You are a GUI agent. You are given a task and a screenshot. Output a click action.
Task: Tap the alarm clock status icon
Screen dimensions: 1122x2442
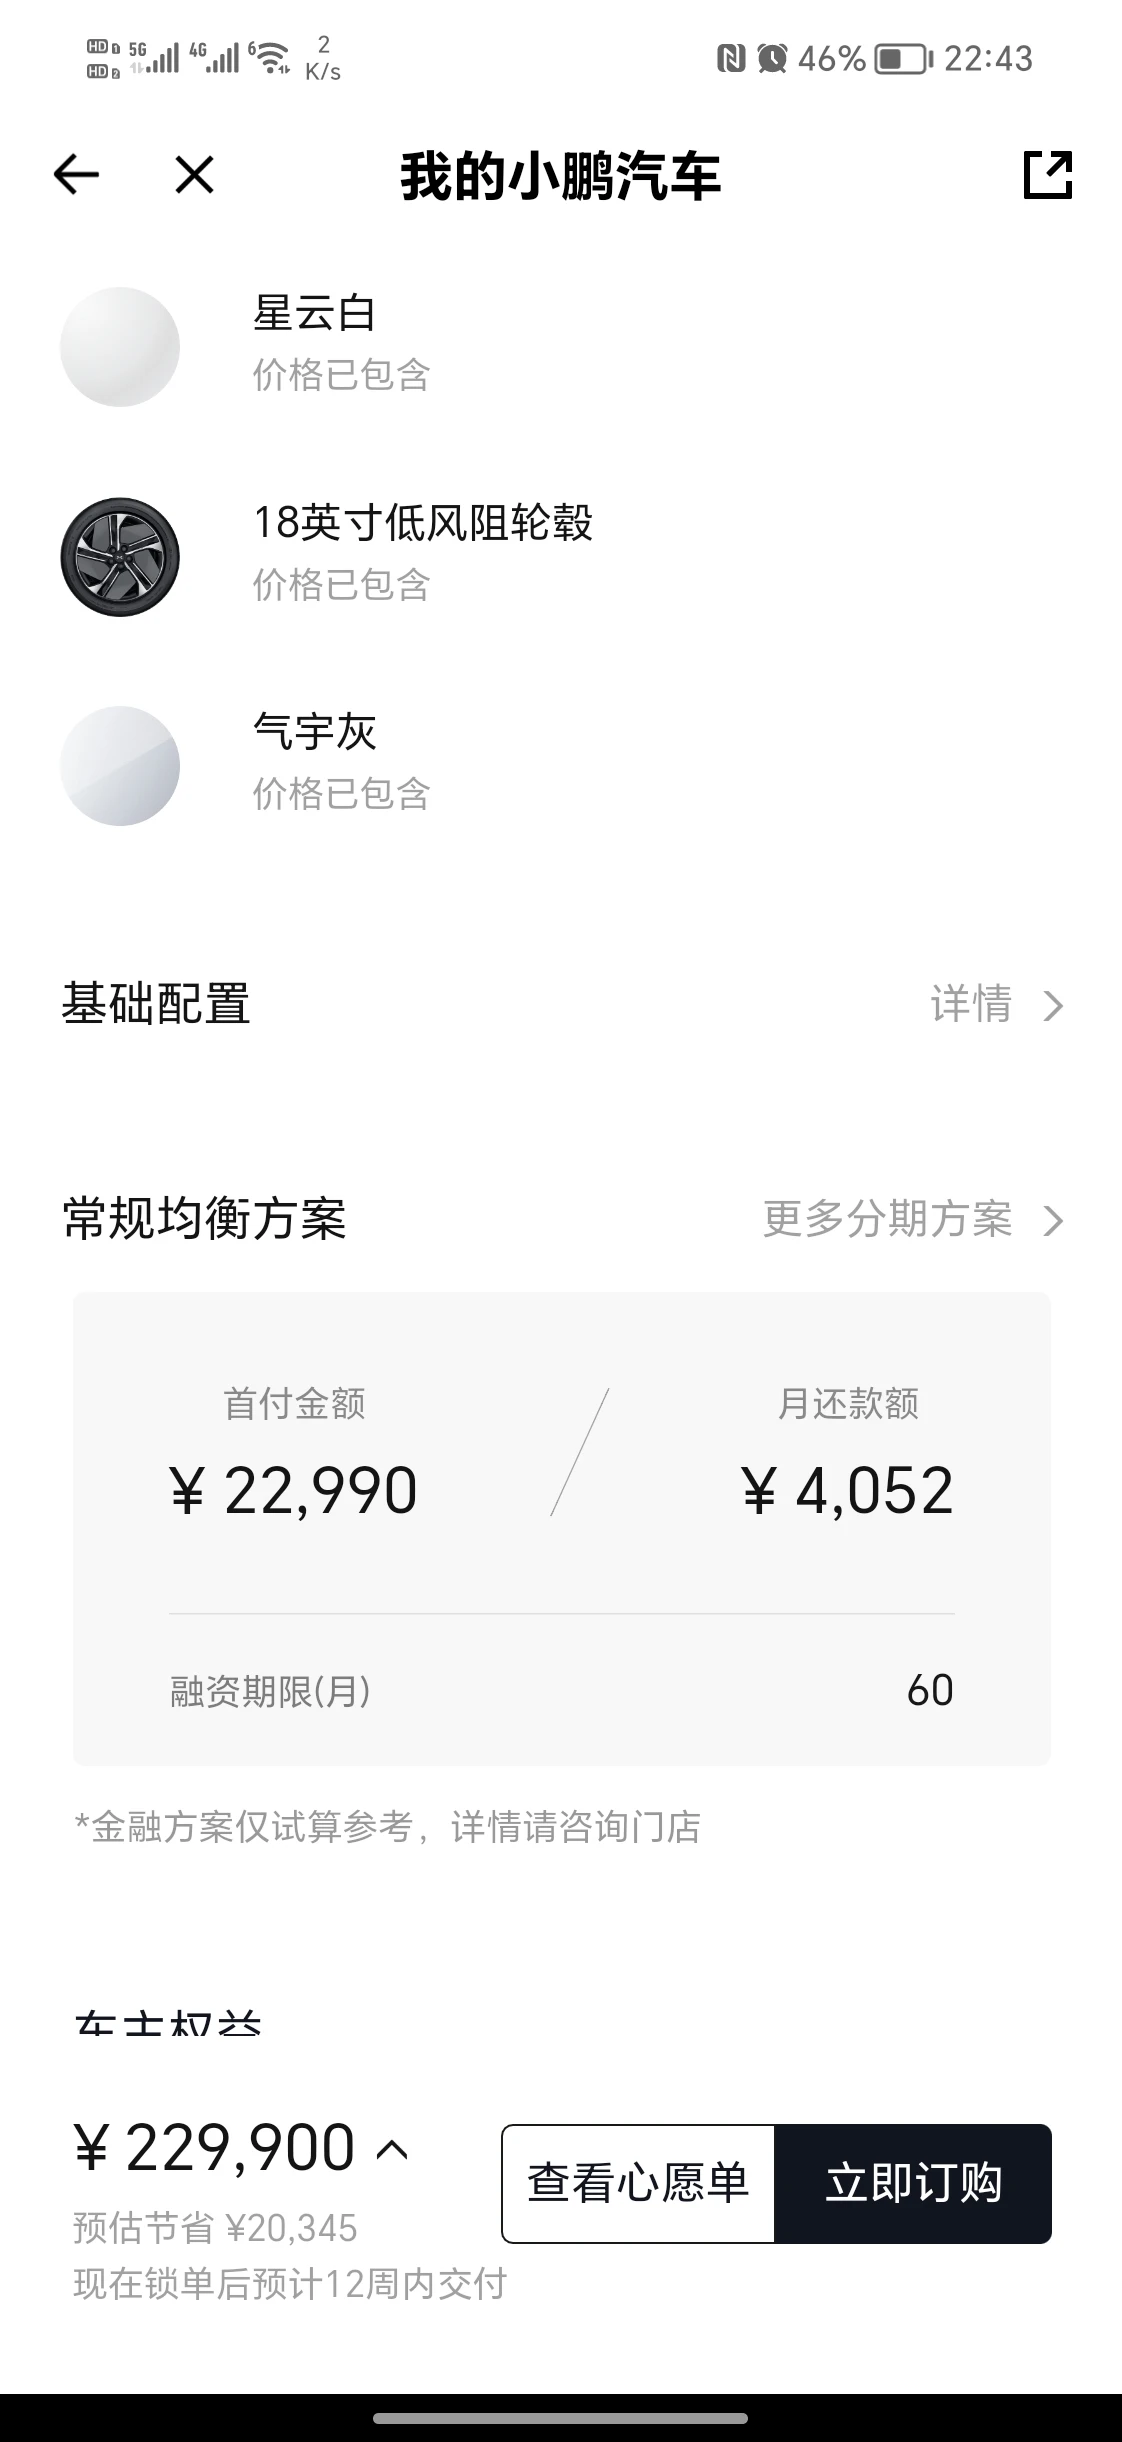point(772,59)
